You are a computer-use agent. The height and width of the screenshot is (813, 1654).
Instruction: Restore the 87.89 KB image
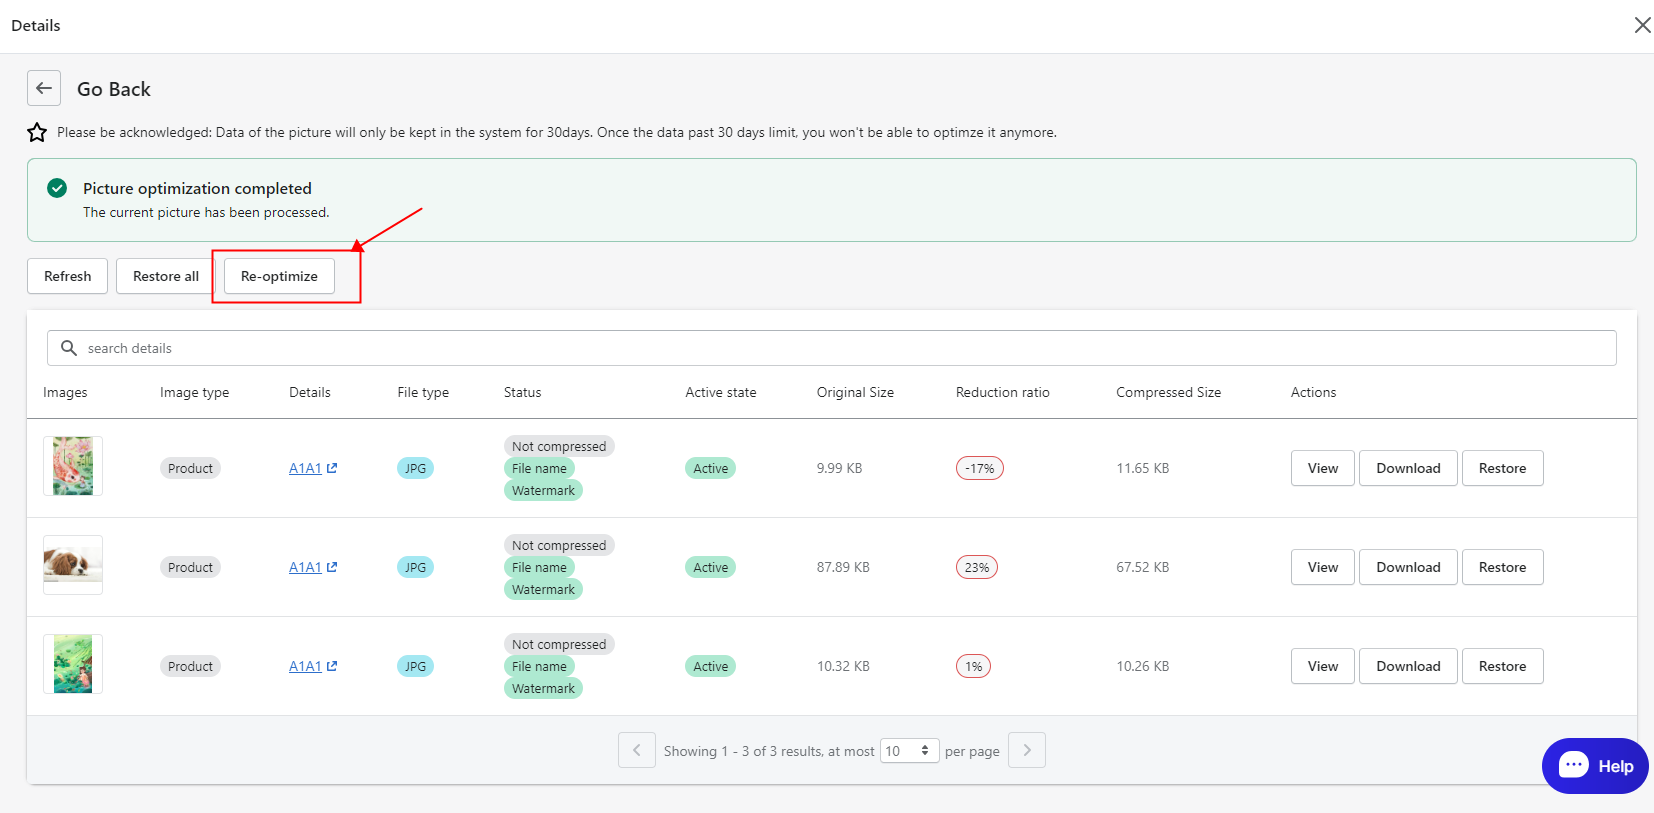pos(1502,567)
